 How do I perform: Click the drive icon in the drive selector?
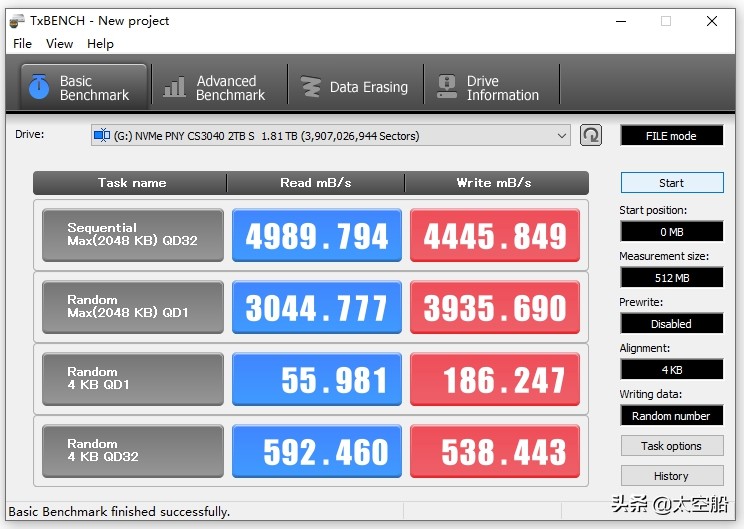click(x=102, y=135)
